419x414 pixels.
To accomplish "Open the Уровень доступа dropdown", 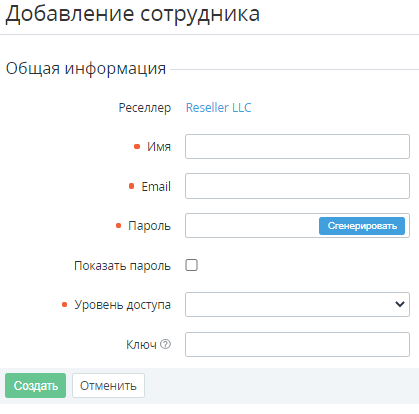I will point(297,304).
